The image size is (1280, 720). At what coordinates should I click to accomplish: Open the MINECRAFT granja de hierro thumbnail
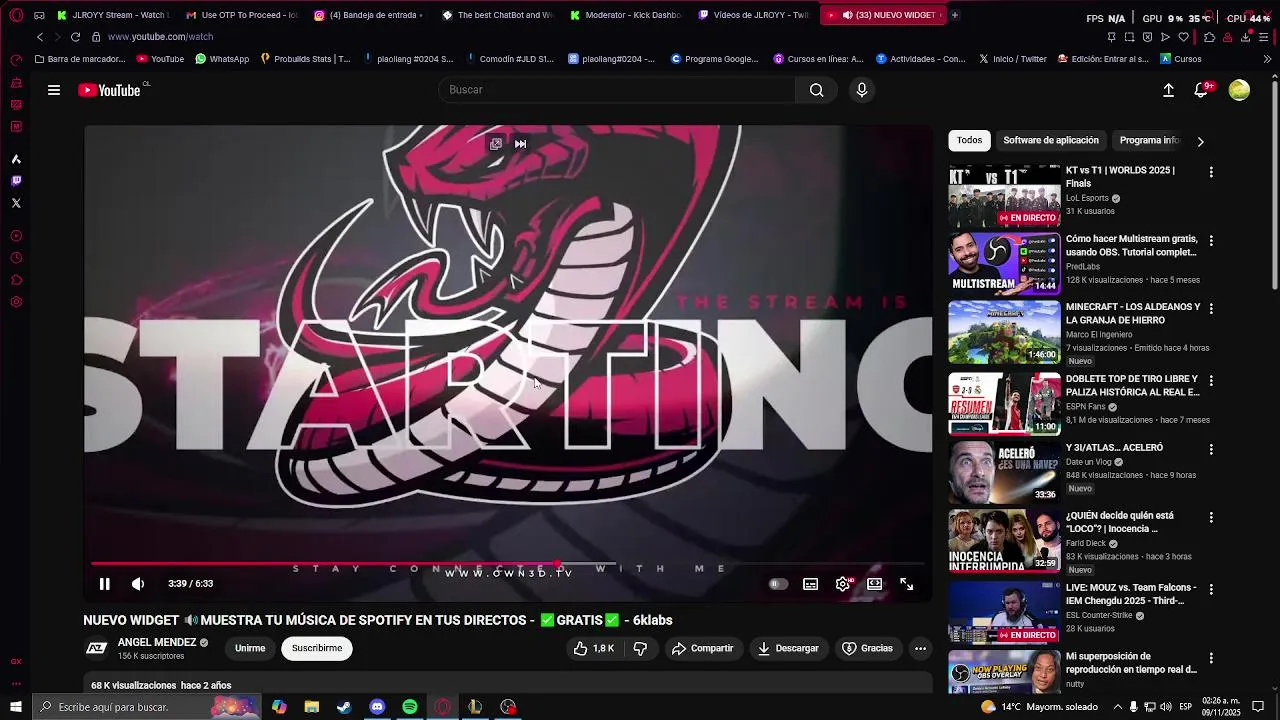(1004, 332)
